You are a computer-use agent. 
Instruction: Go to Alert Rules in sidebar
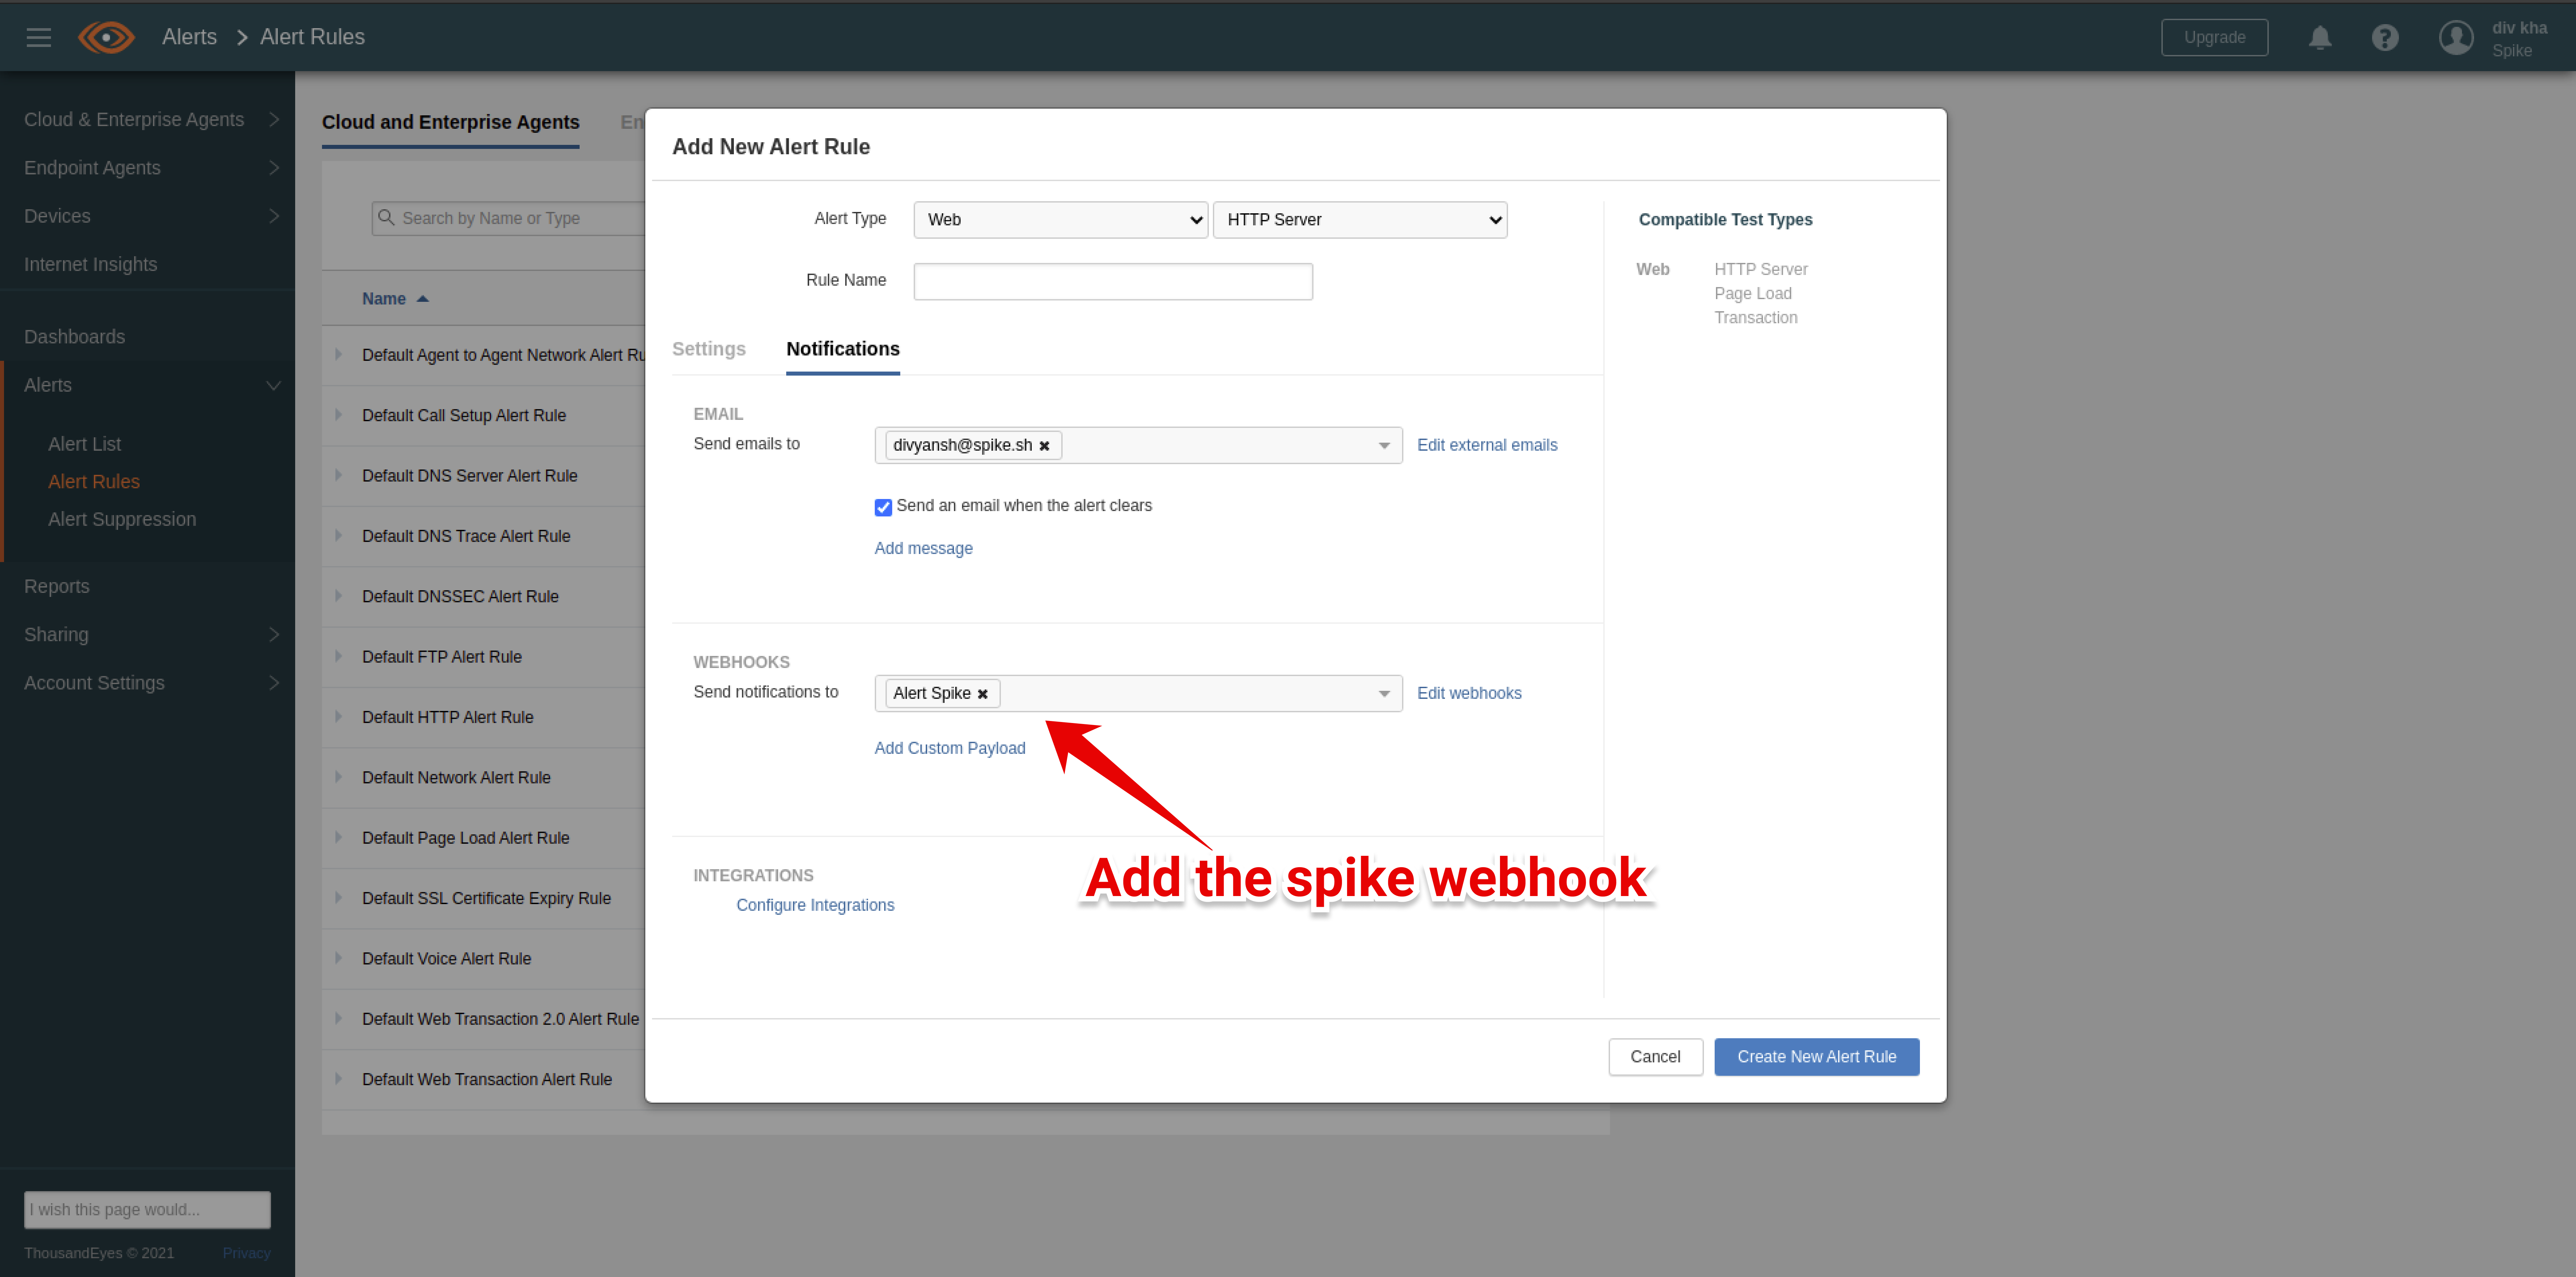tap(94, 482)
